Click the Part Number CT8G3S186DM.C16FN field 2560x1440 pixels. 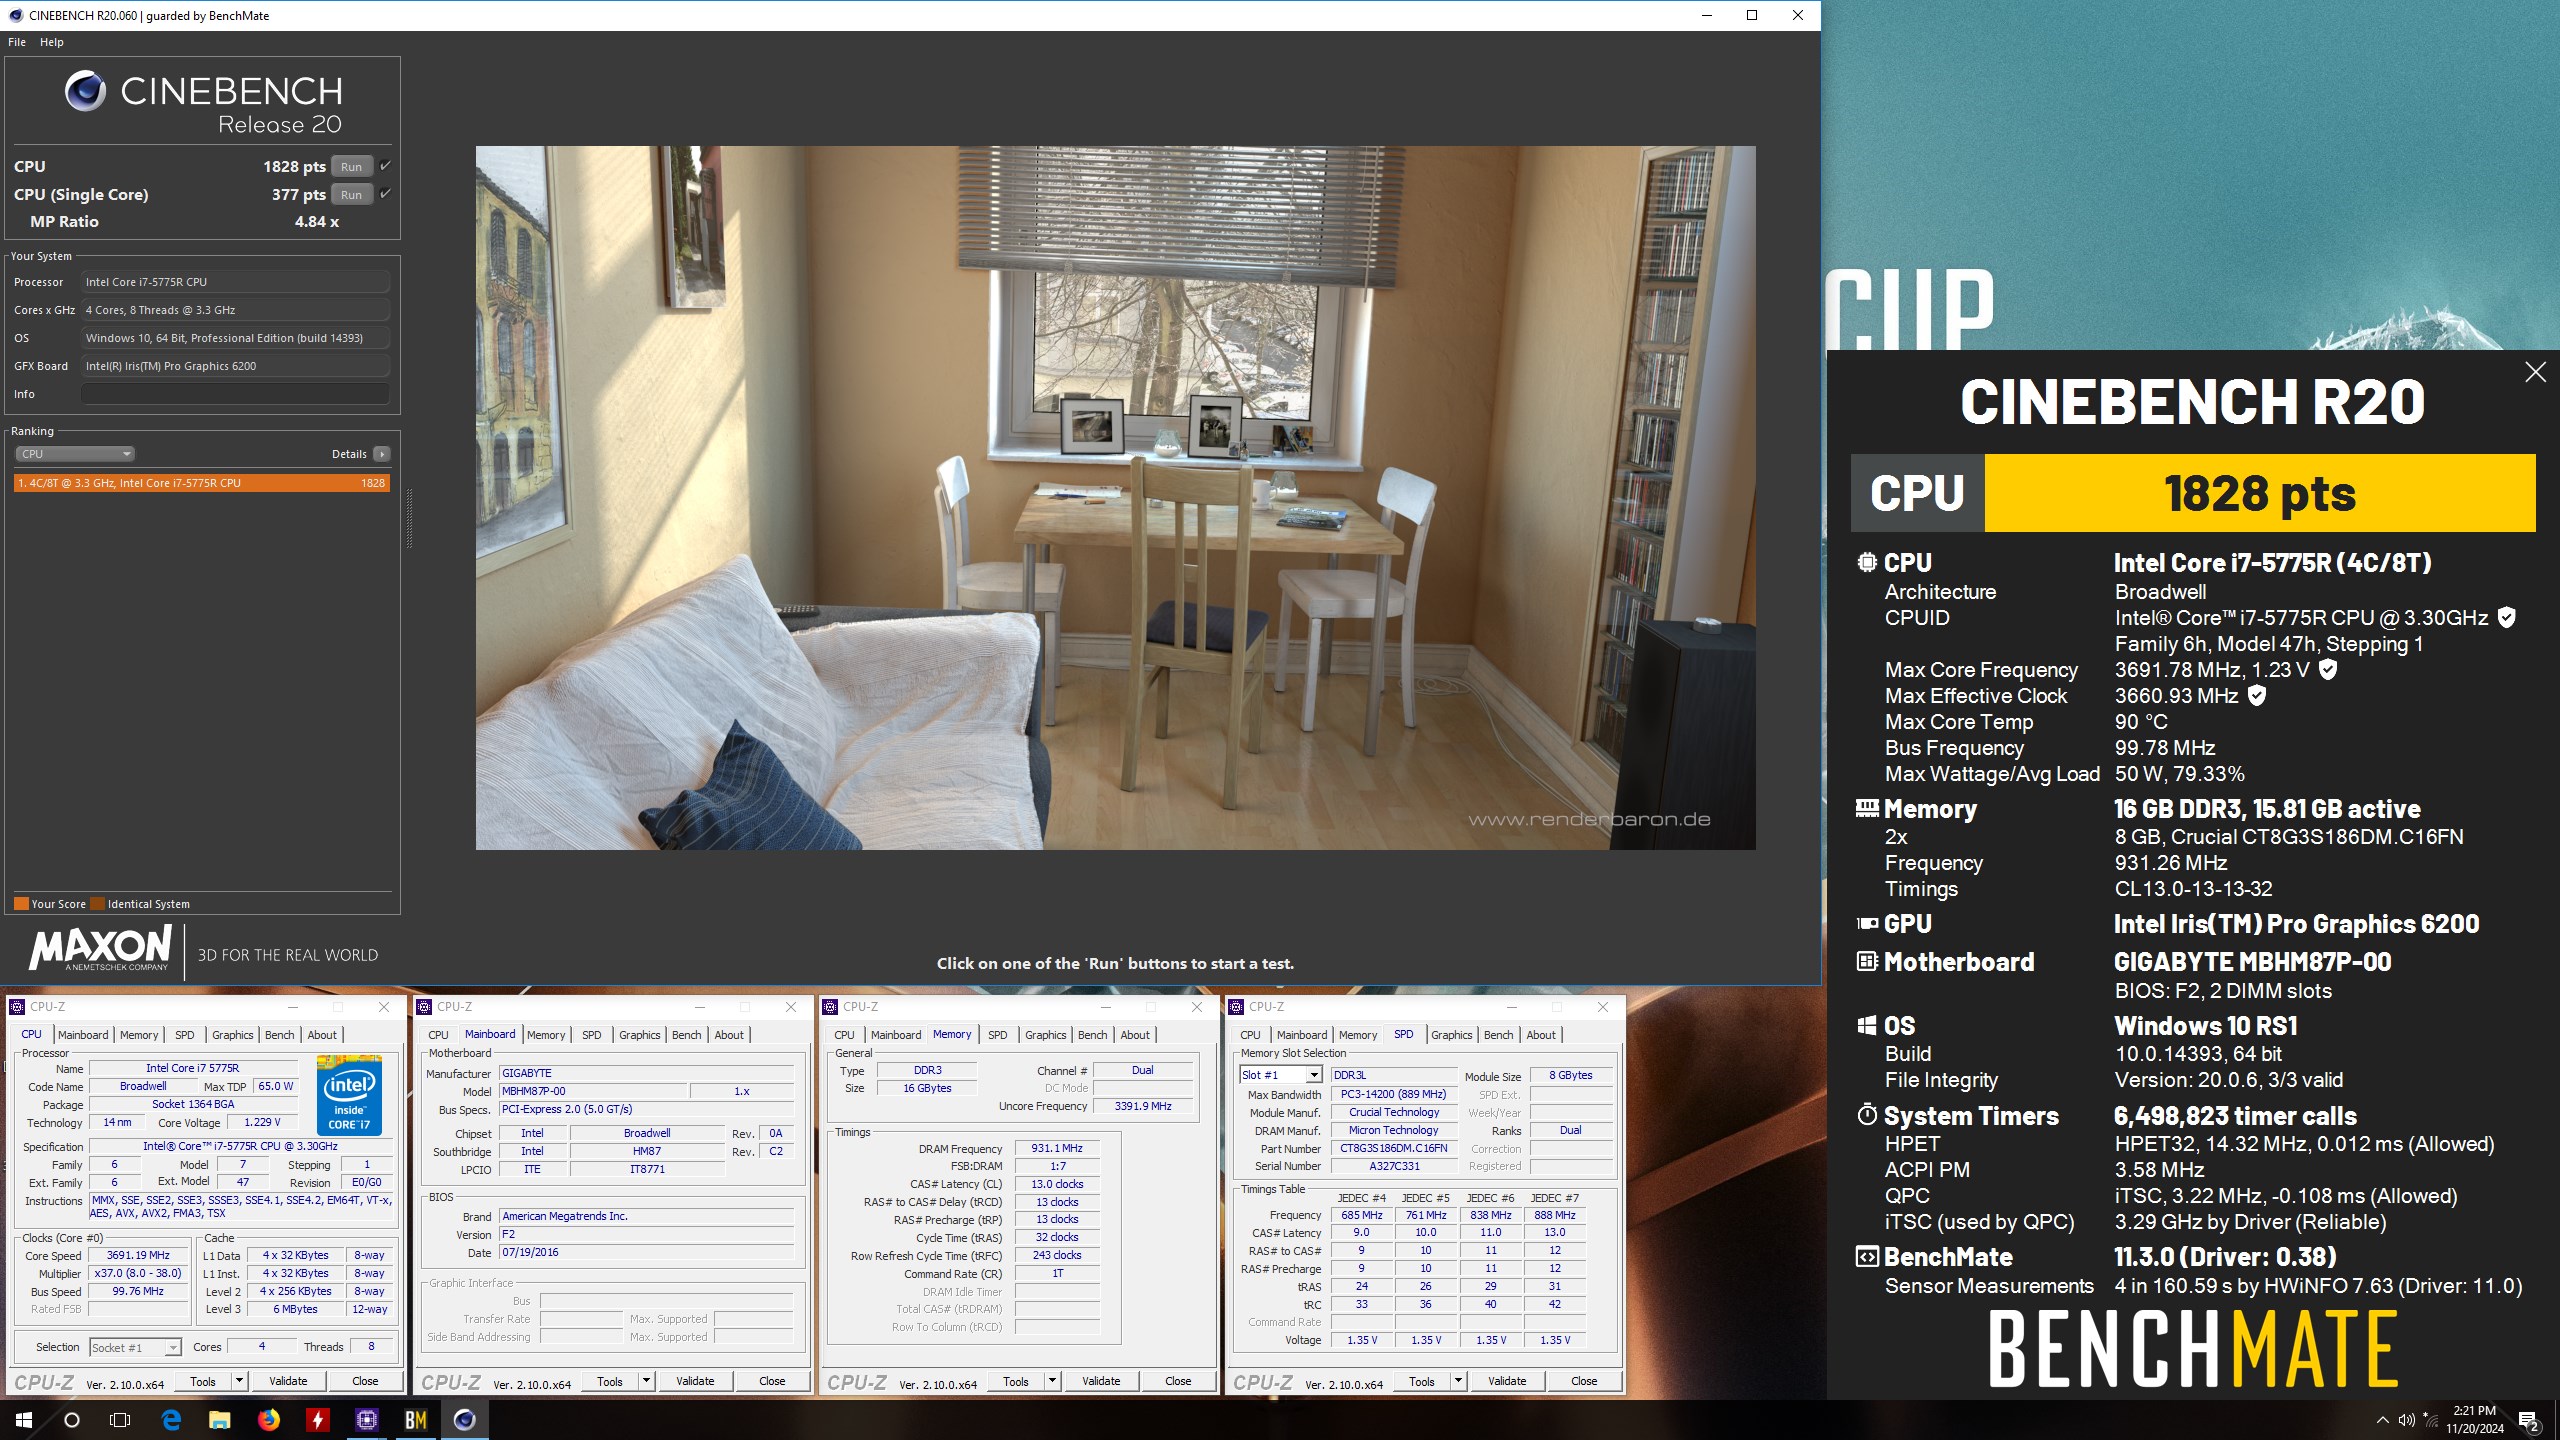[1393, 1149]
